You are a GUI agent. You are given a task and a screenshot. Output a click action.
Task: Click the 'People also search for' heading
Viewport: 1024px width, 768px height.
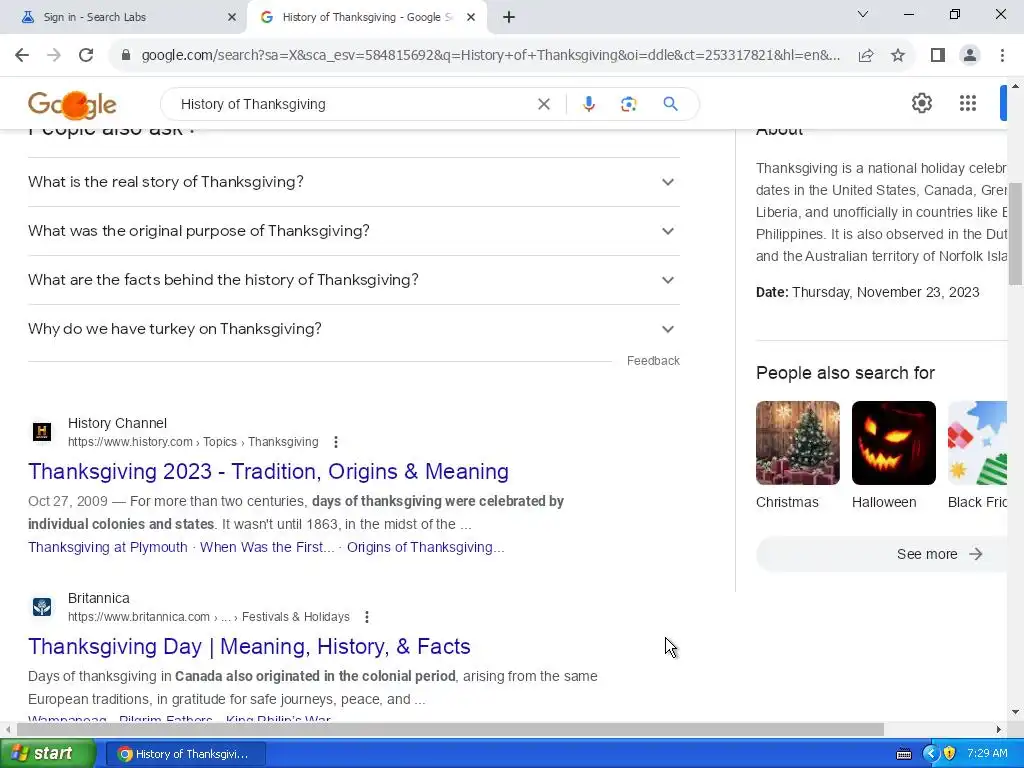845,373
